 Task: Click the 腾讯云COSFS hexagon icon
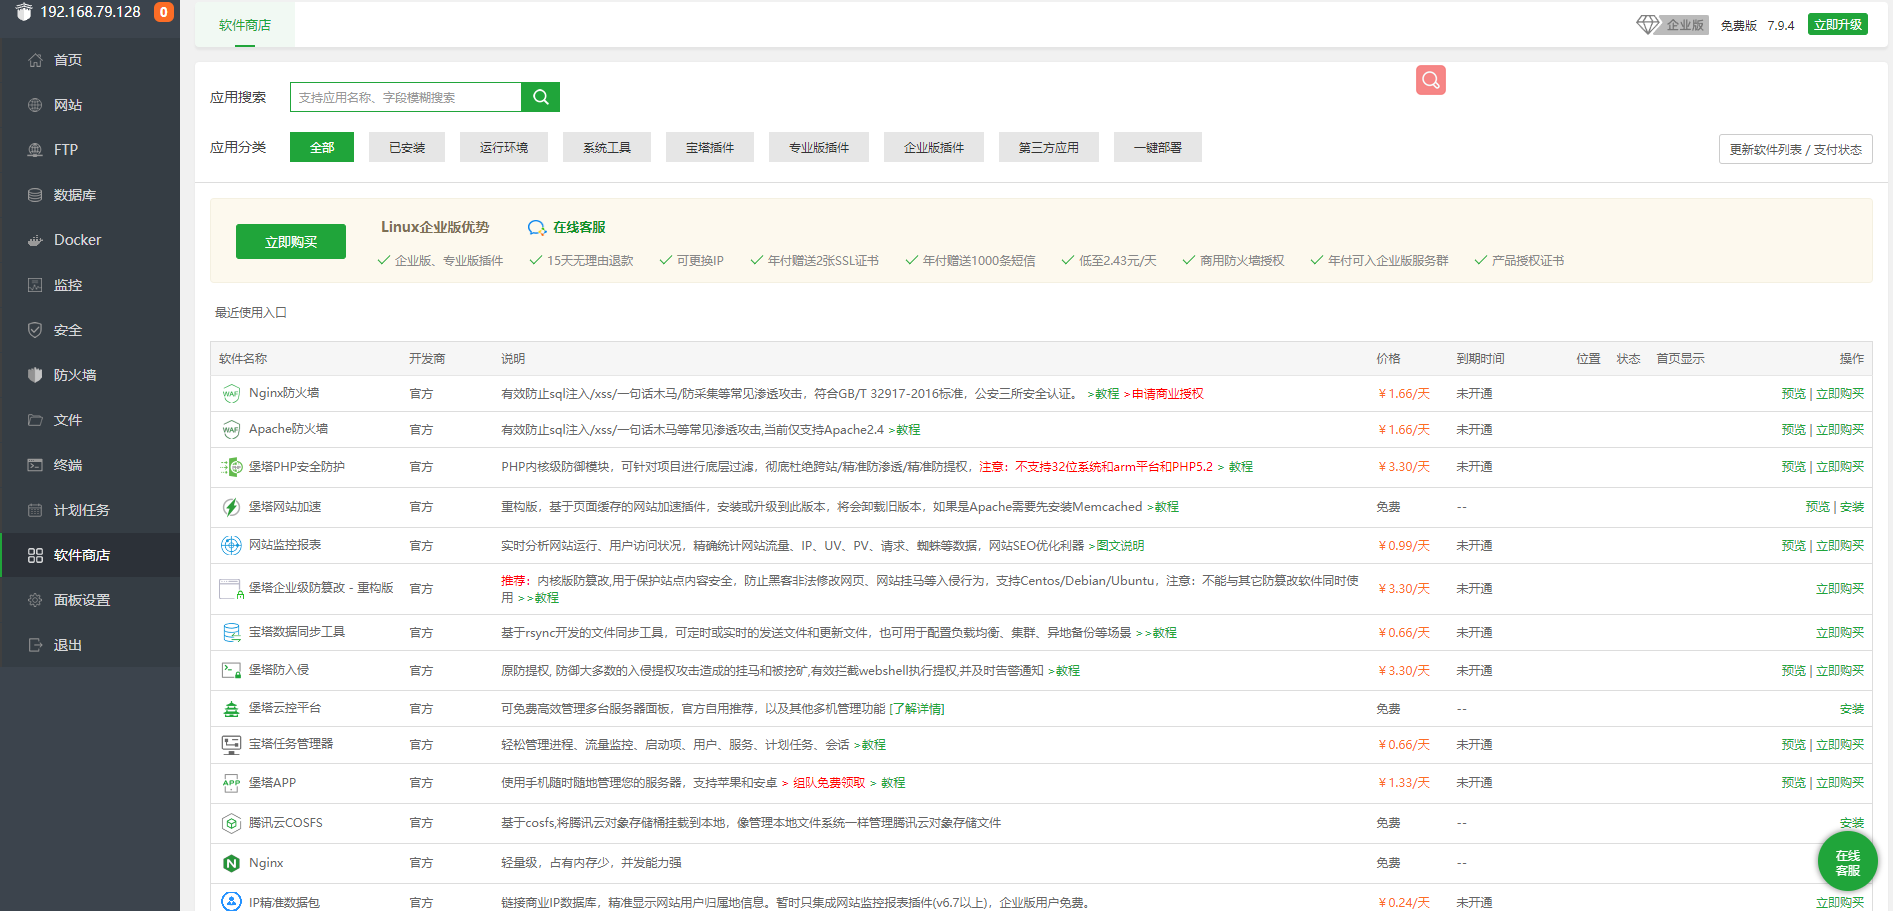click(x=231, y=823)
